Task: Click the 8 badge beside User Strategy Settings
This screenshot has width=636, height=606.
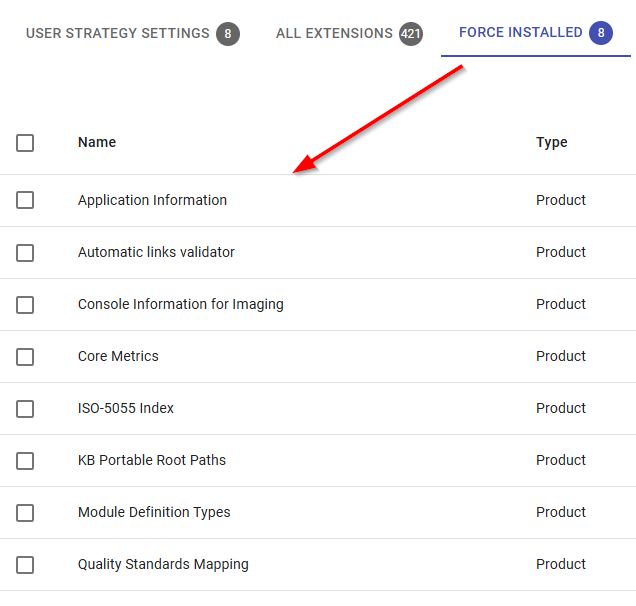Action: point(228,33)
